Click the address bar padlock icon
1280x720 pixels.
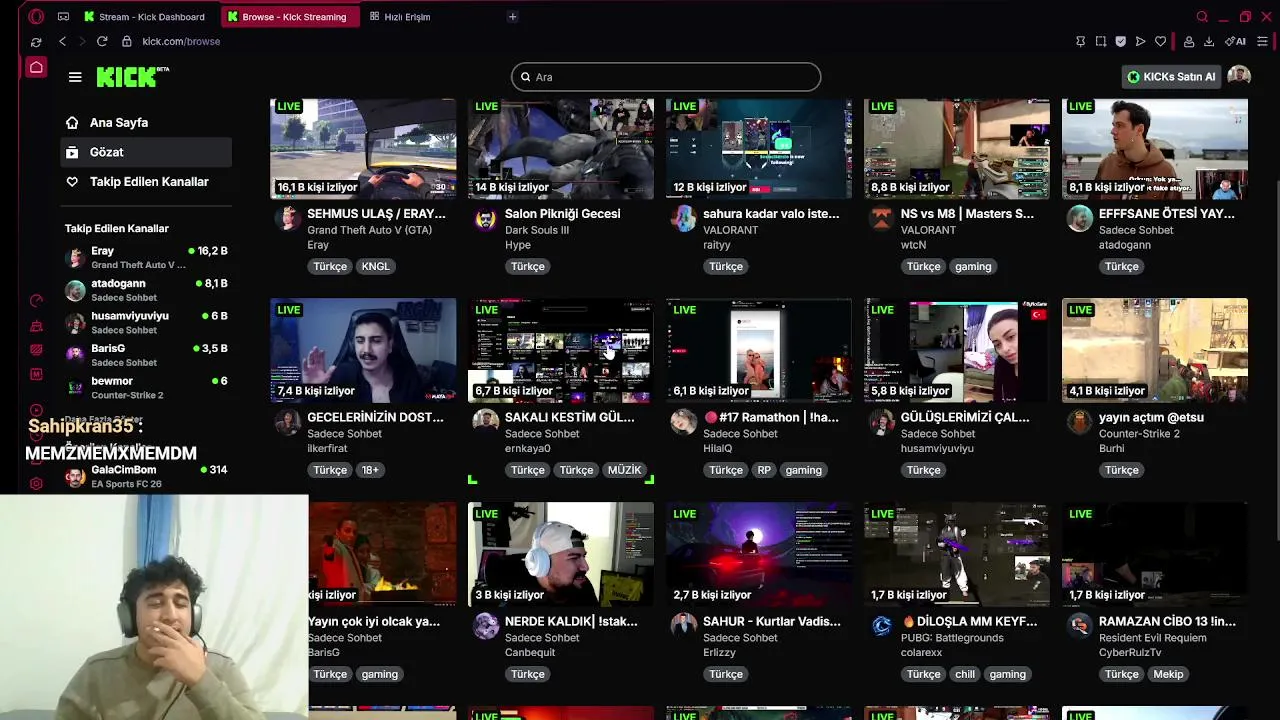tap(127, 41)
